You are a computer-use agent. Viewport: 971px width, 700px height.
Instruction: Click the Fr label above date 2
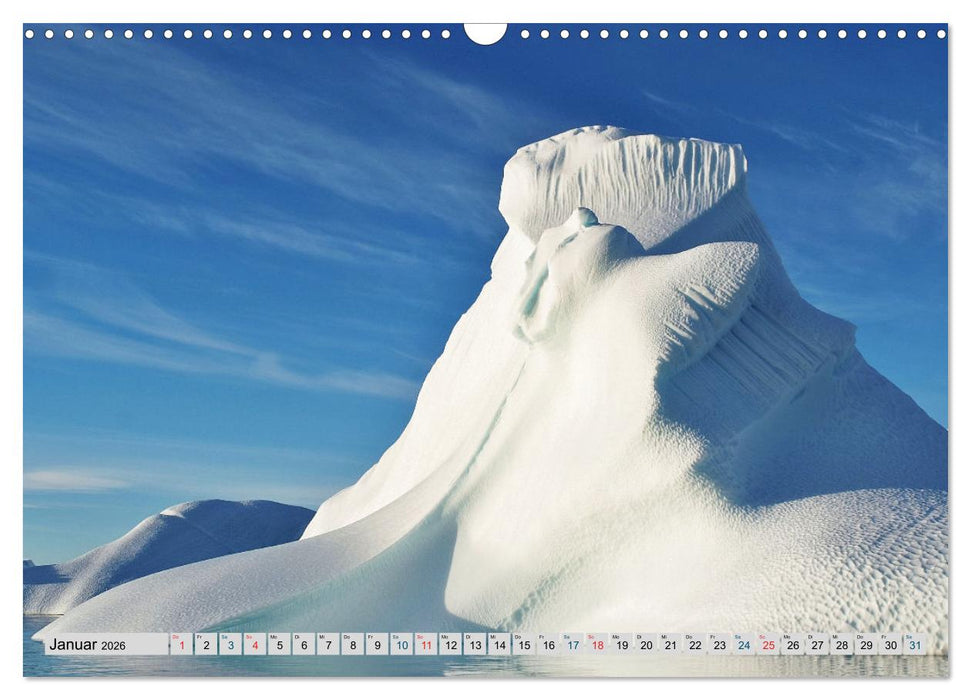(x=200, y=637)
